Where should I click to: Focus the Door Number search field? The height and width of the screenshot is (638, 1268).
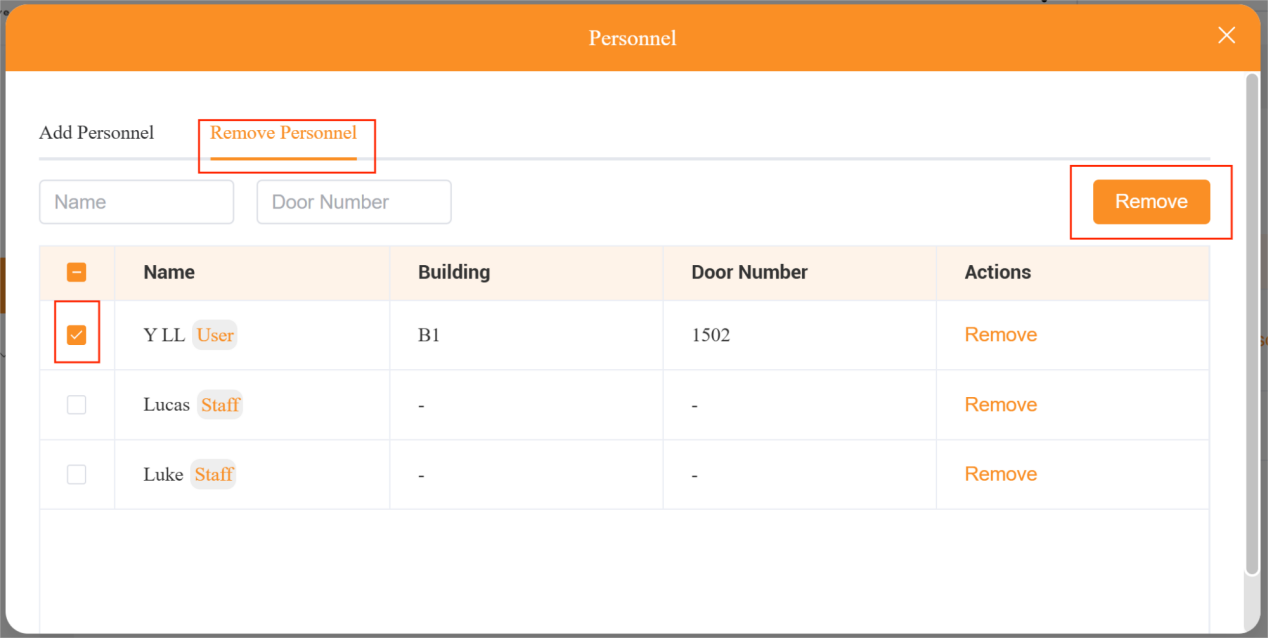pos(354,202)
